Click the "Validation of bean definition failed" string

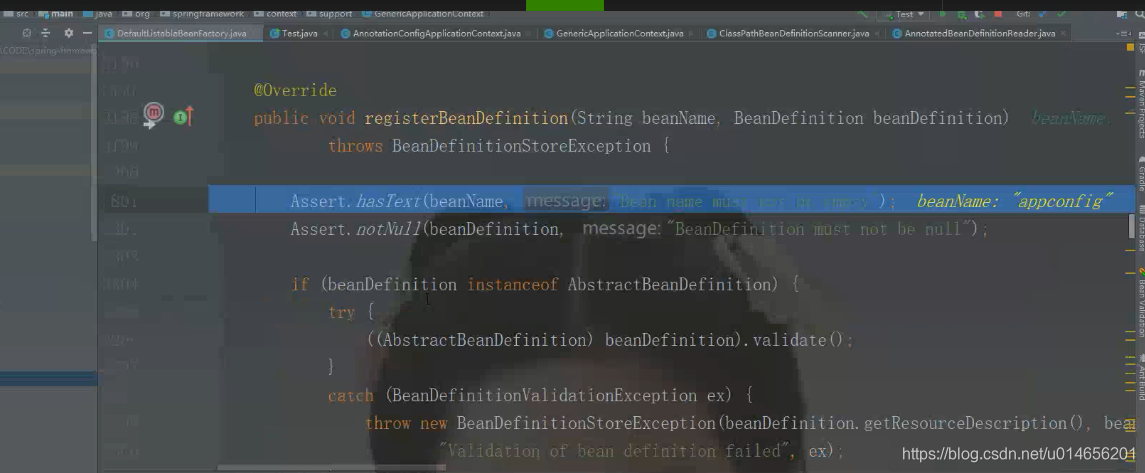[x=617, y=451]
